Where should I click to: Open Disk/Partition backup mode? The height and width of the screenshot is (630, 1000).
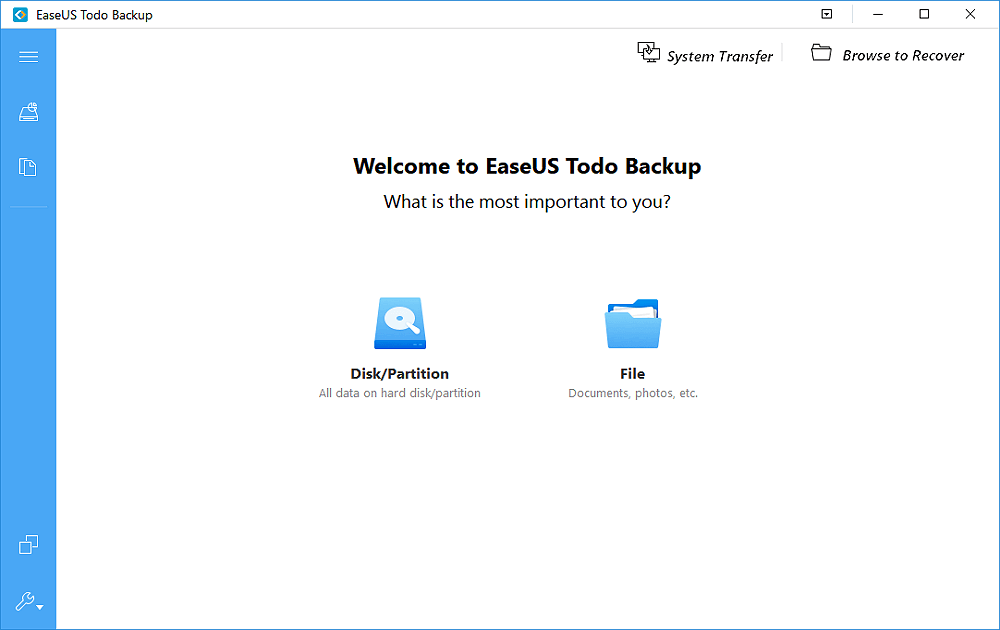click(x=400, y=373)
